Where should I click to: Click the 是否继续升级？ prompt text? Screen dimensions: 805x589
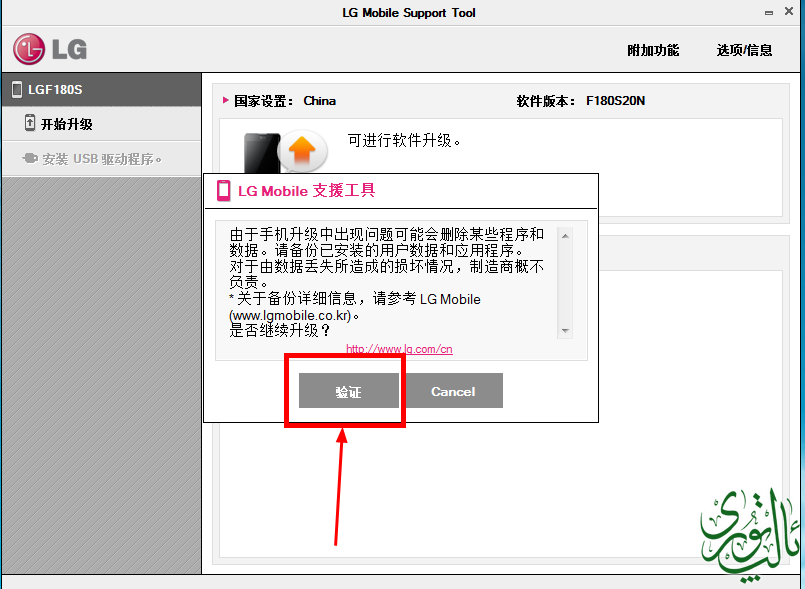click(280, 330)
